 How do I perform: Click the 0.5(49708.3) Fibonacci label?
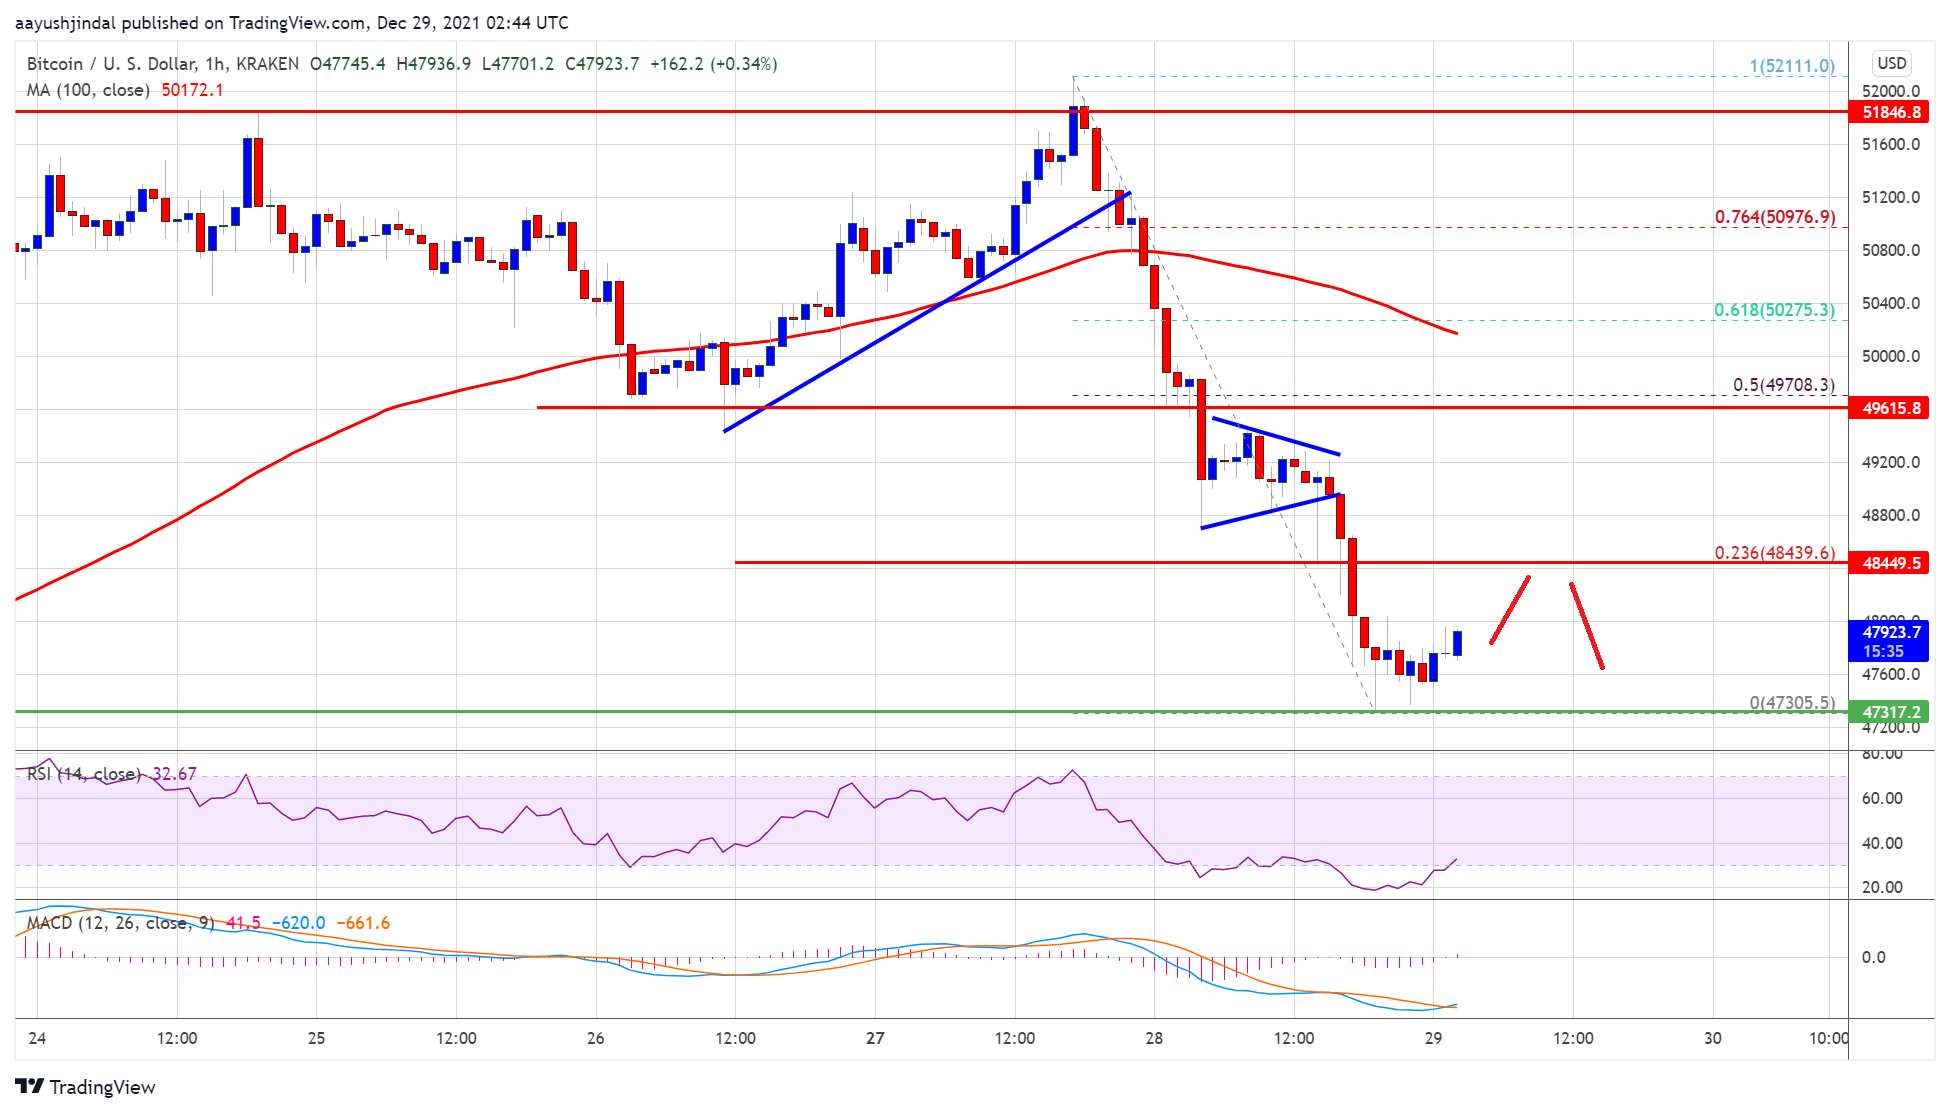[1783, 385]
